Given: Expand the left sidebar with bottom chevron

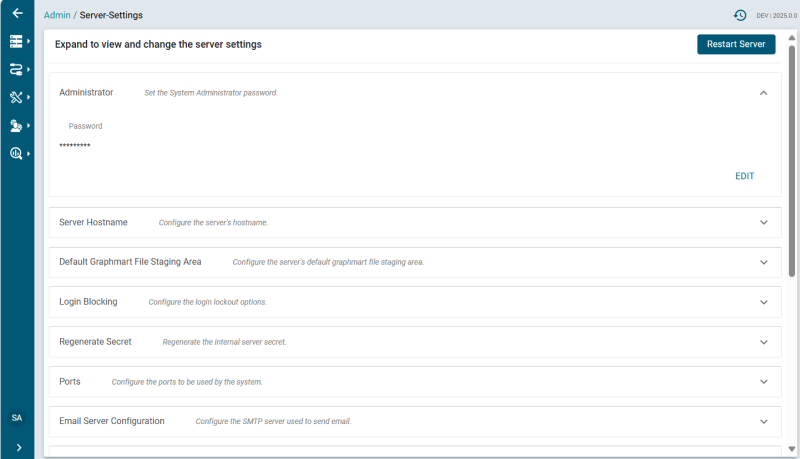Looking at the screenshot, I should pos(18,447).
